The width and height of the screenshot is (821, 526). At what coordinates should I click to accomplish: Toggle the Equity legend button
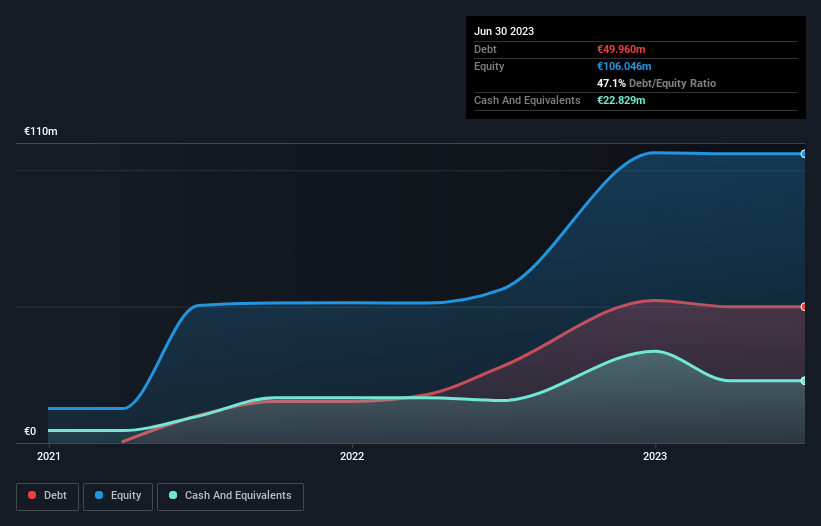tap(118, 496)
